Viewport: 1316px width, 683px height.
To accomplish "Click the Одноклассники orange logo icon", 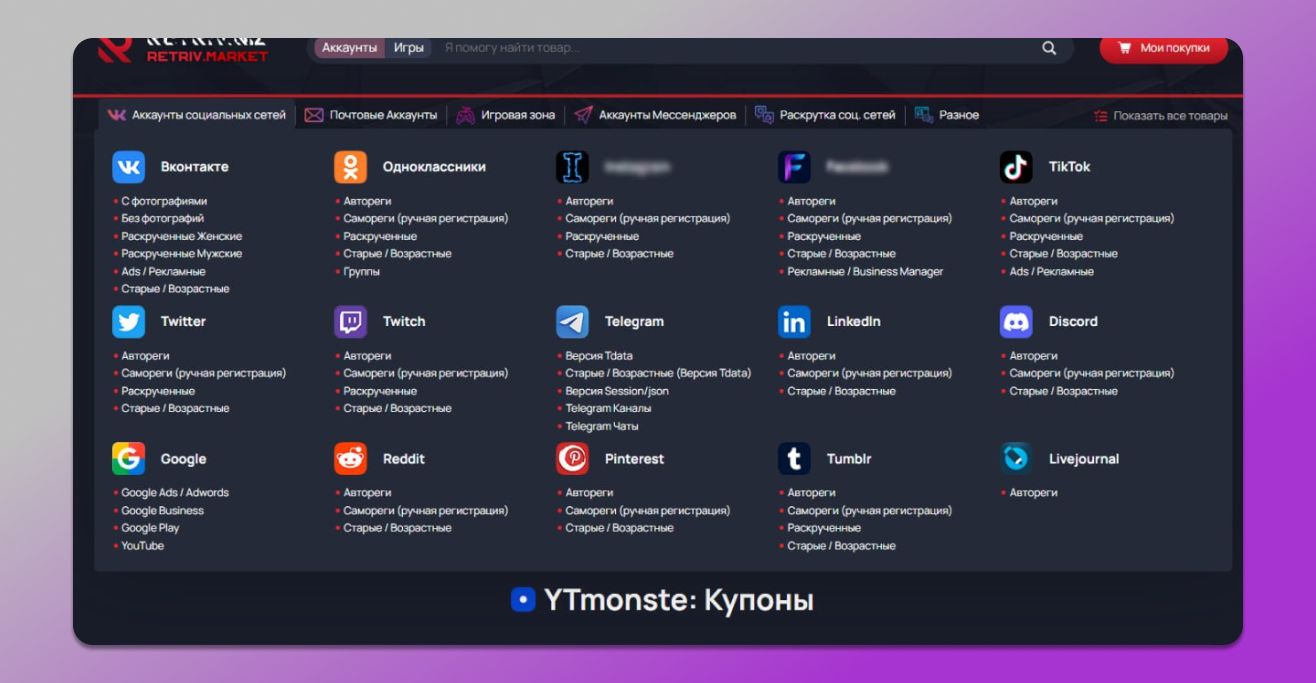I will (350, 167).
